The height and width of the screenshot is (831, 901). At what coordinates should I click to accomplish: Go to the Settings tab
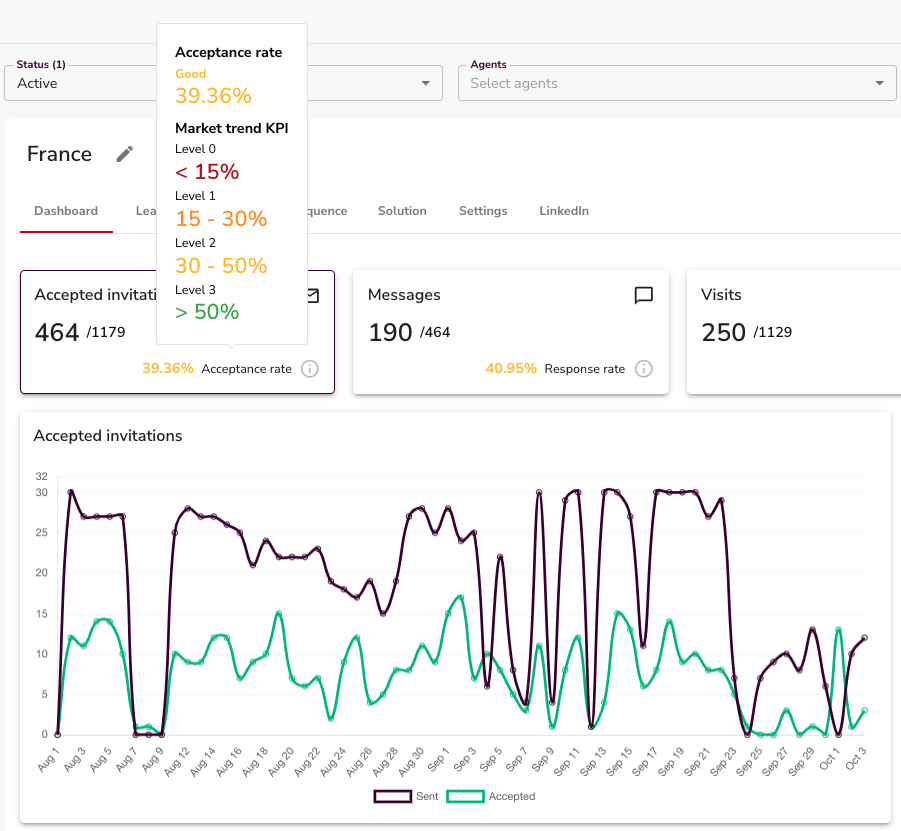(483, 211)
